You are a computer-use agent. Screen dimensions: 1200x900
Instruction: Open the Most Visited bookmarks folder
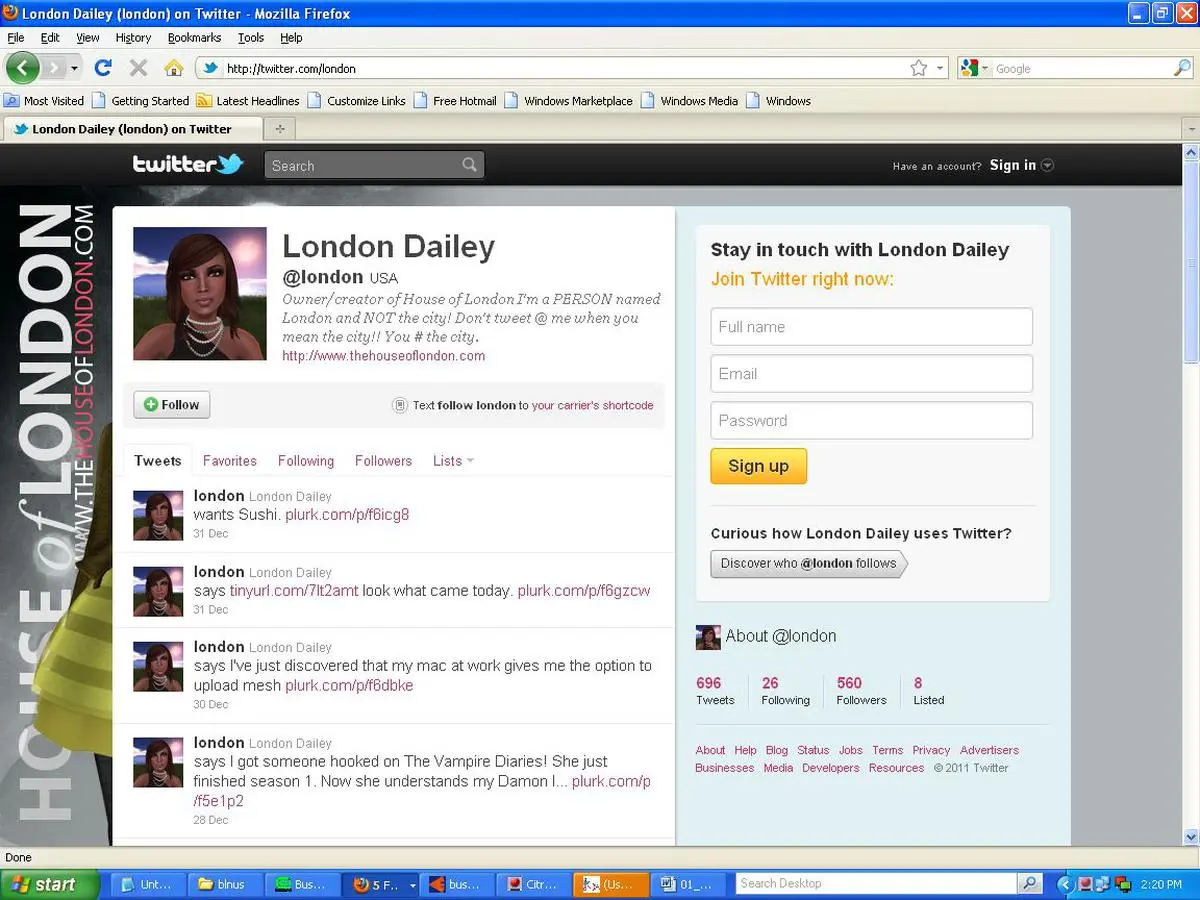pyautogui.click(x=44, y=101)
